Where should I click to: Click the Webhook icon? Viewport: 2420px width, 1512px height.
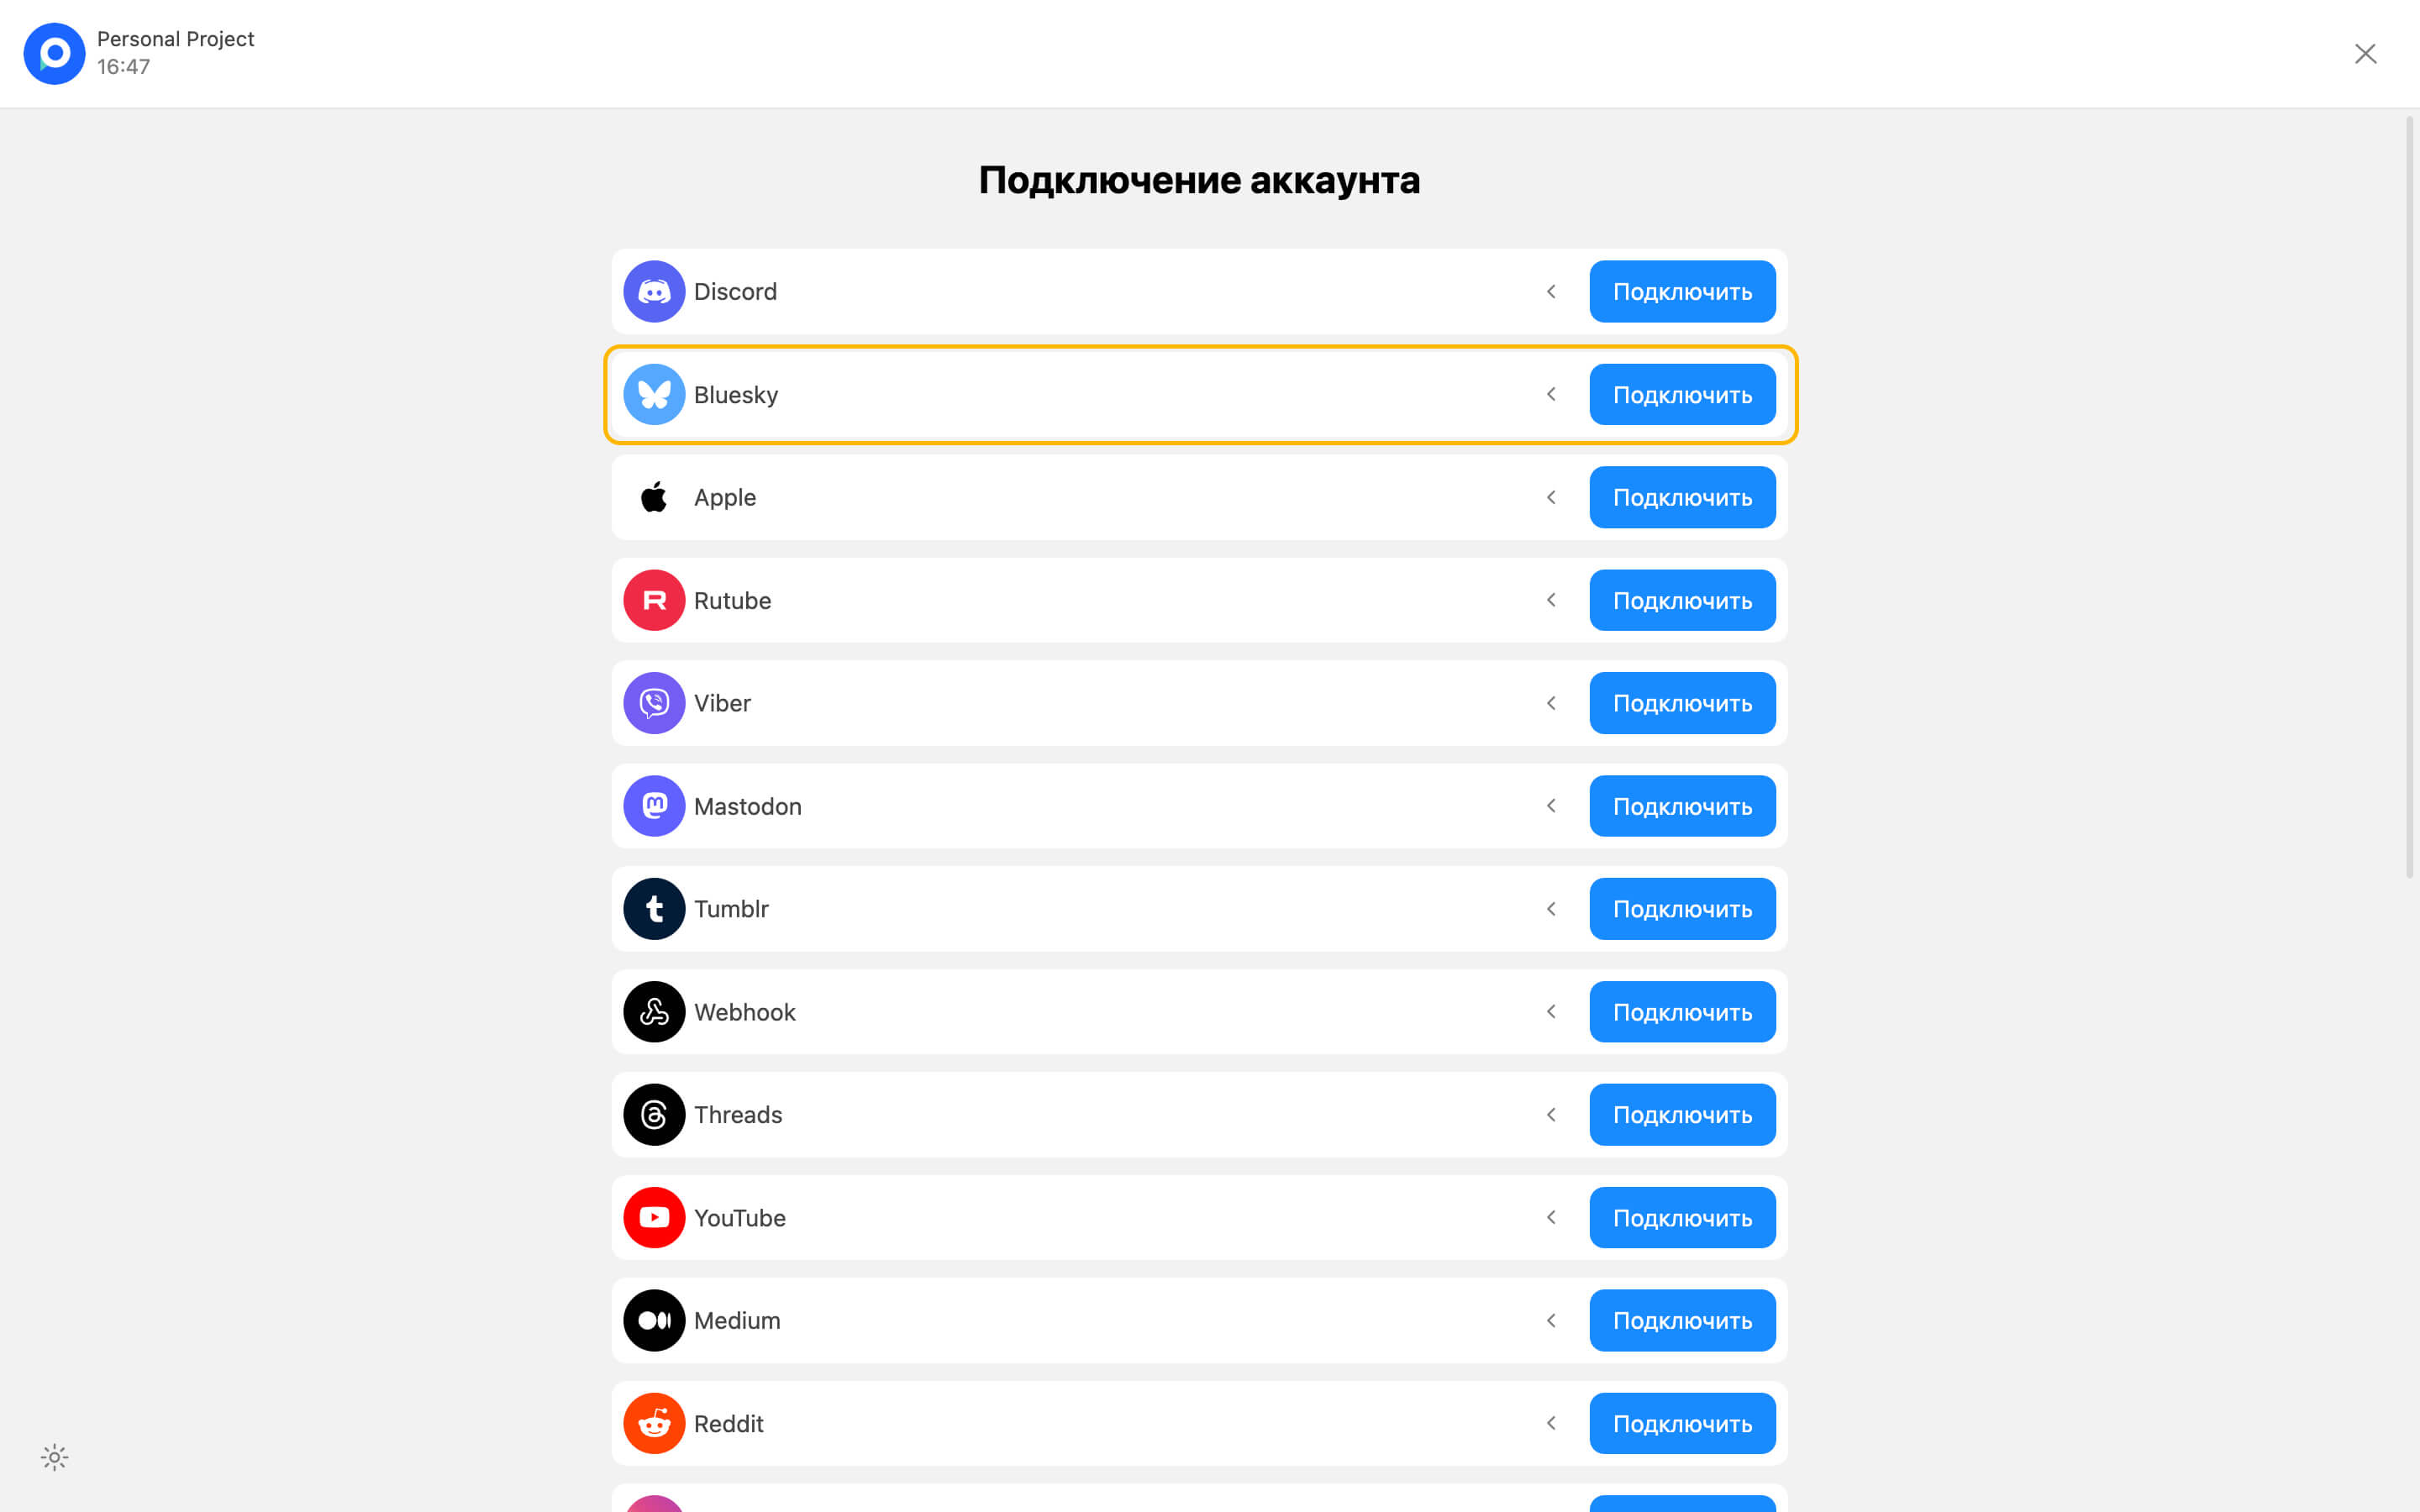(x=654, y=1012)
